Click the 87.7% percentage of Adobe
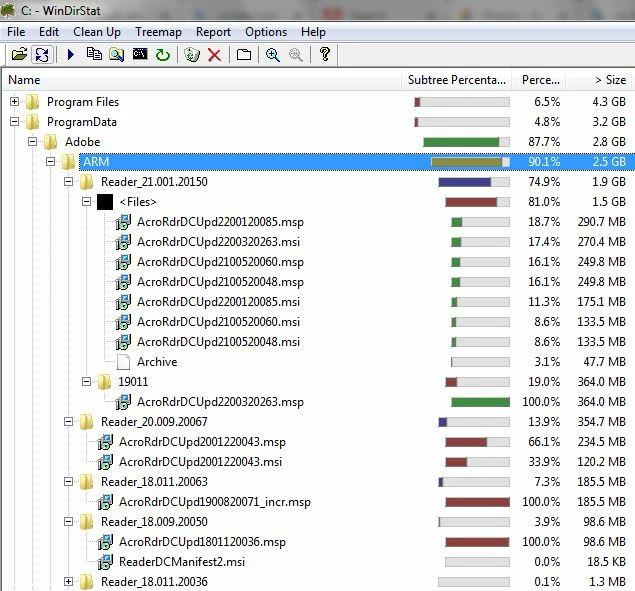Viewport: 635px width, 591px height. (x=544, y=142)
